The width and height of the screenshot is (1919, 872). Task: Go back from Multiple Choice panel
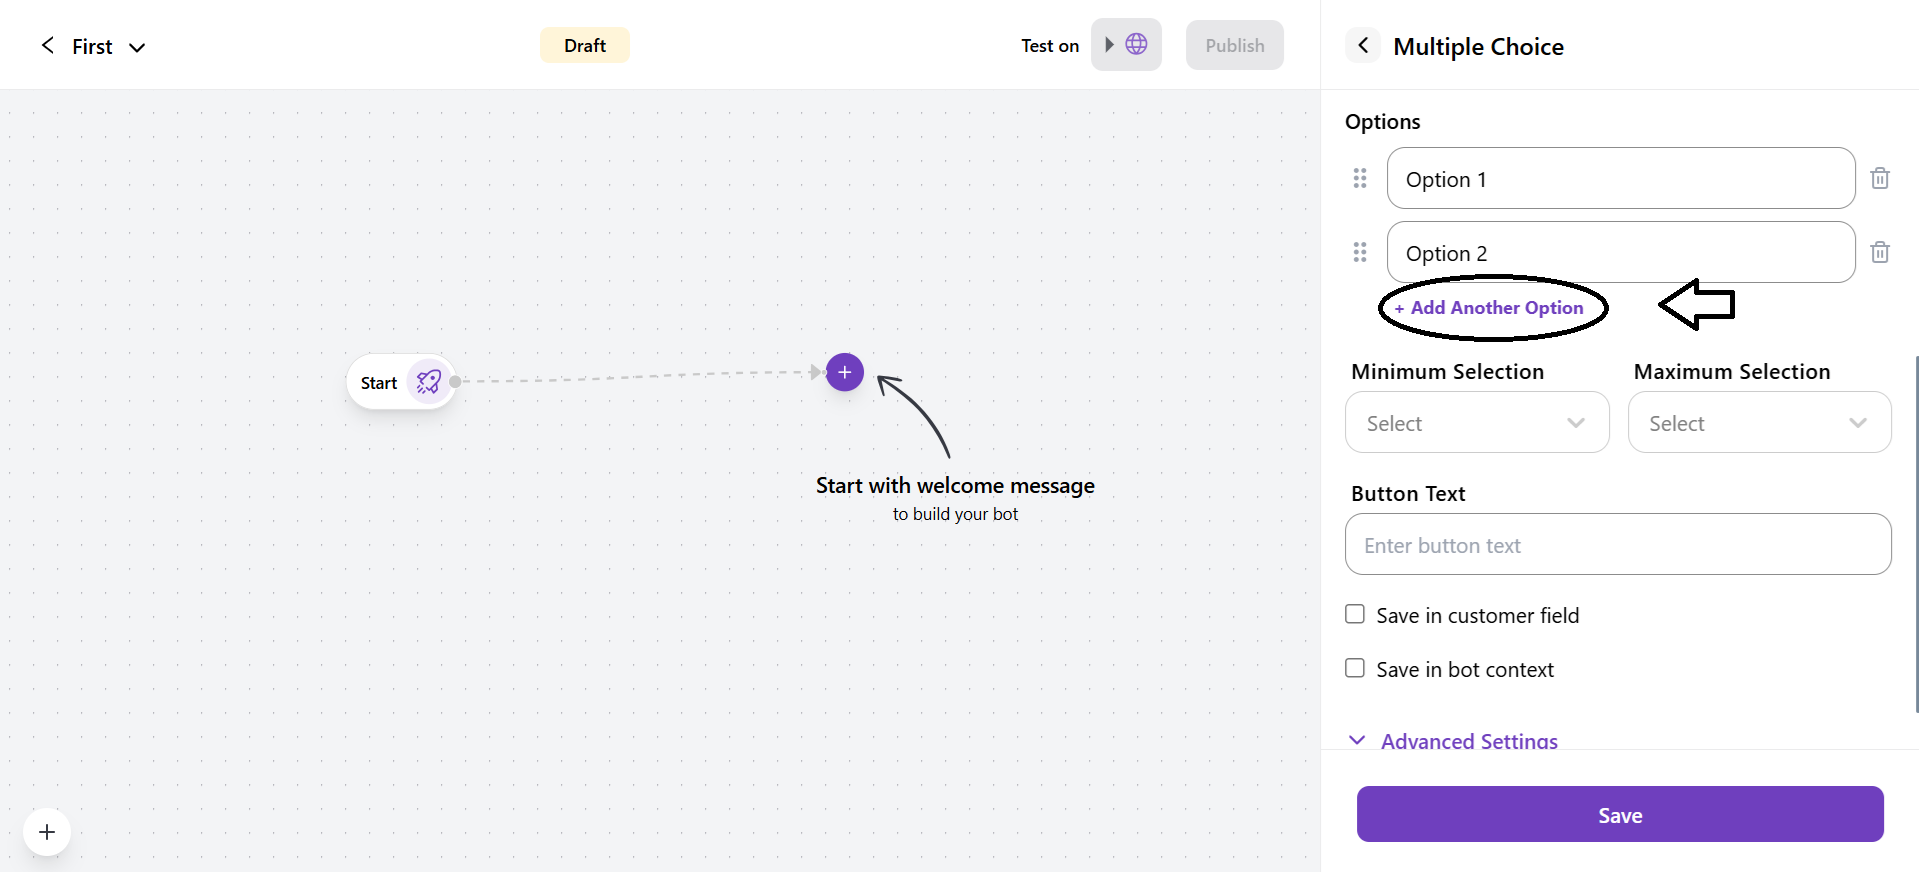1362,45
